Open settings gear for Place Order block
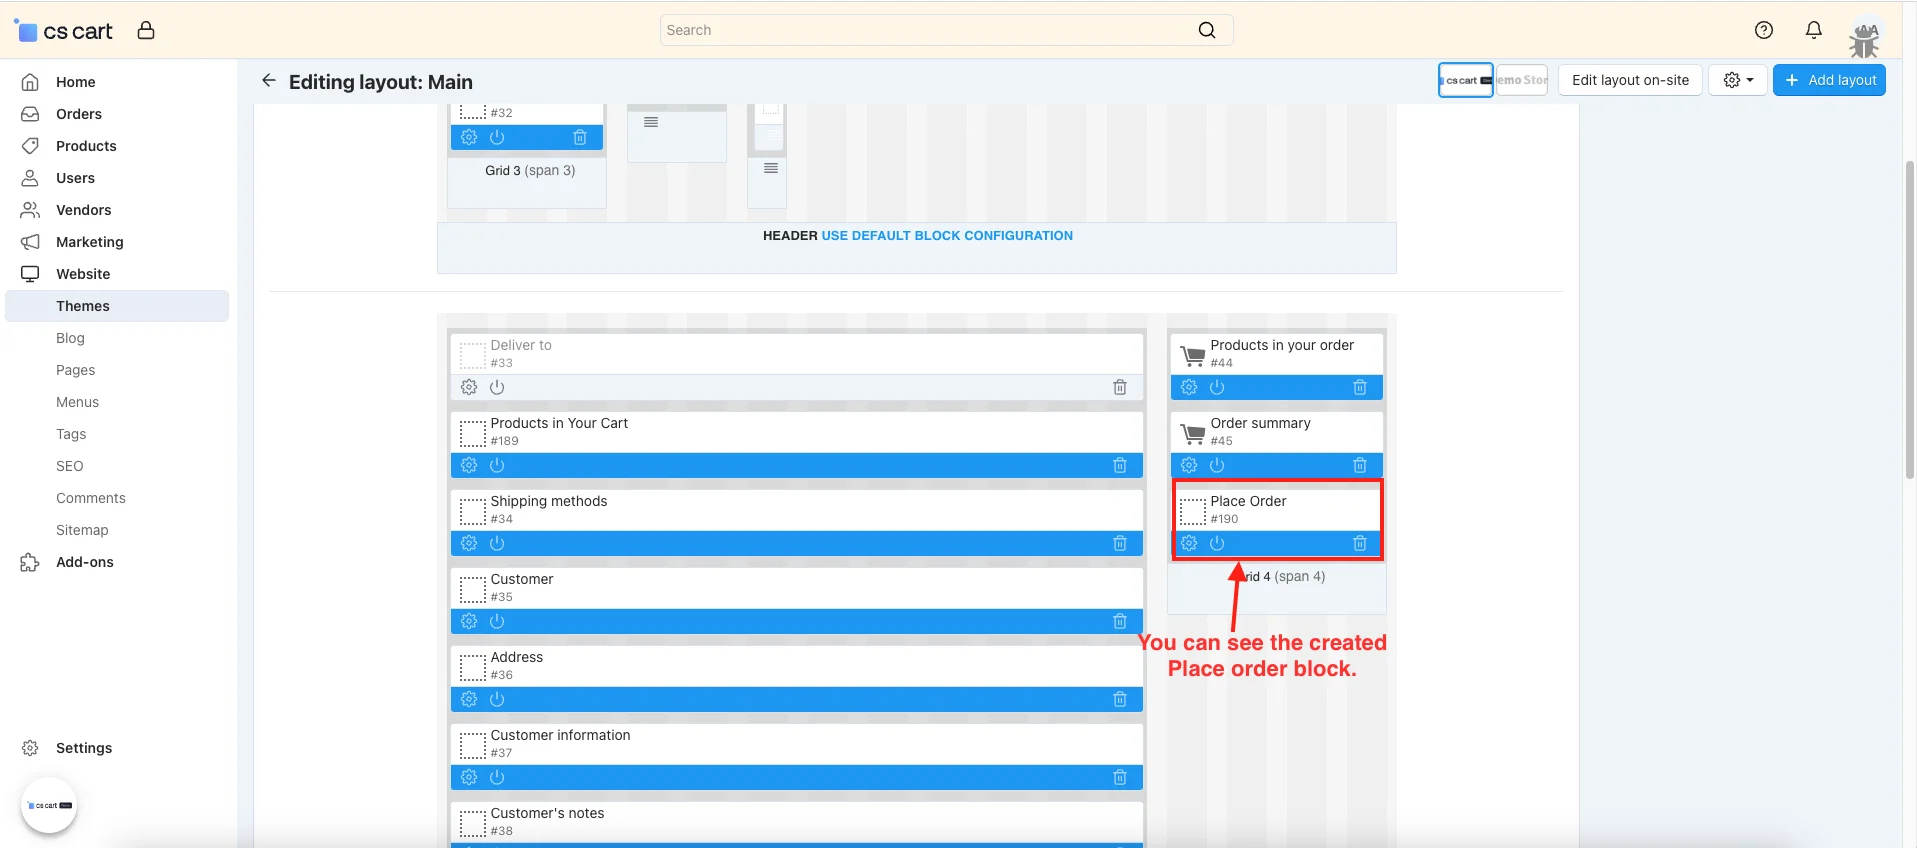1917x848 pixels. (1189, 544)
